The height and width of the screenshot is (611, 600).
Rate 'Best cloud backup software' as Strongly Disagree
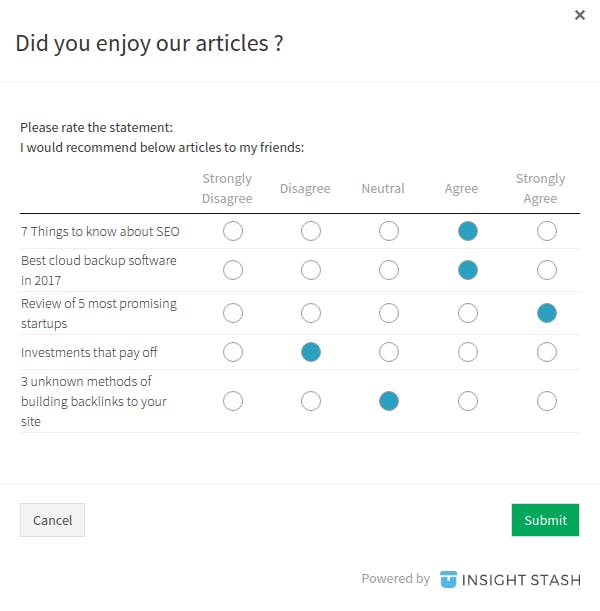(233, 270)
